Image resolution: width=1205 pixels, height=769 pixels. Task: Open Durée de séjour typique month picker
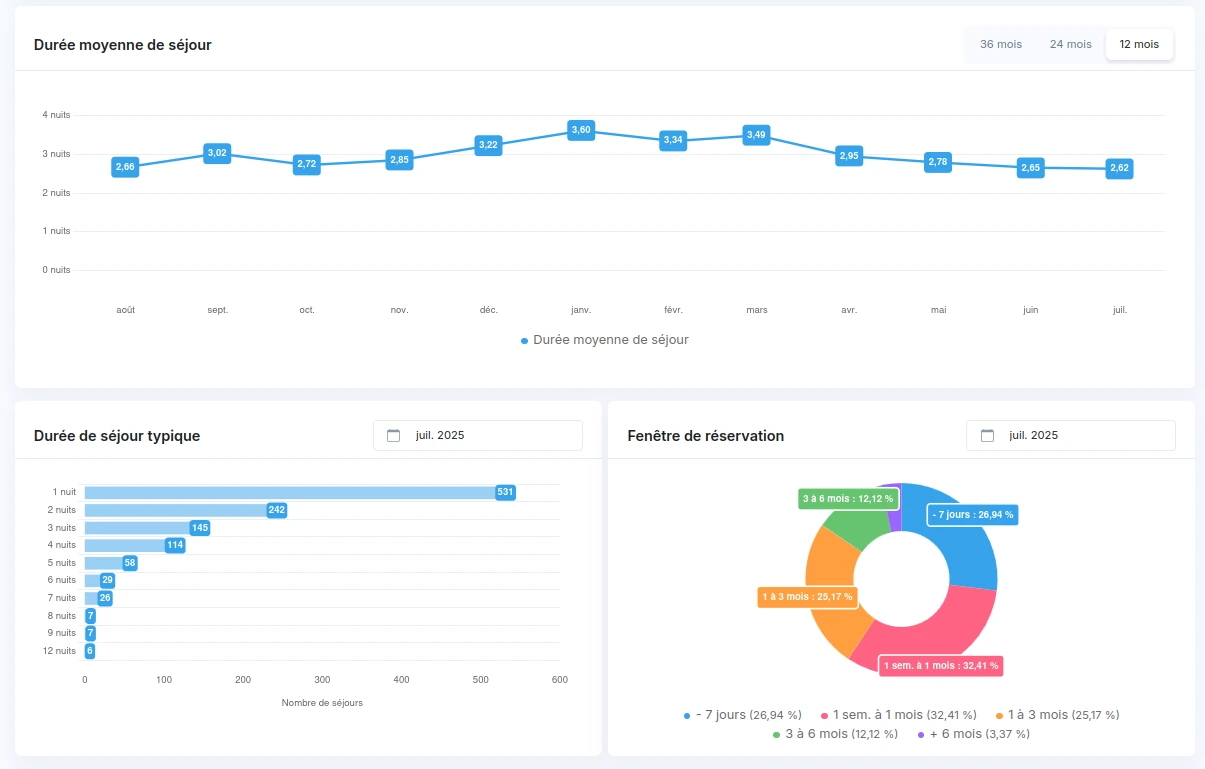click(x=477, y=435)
